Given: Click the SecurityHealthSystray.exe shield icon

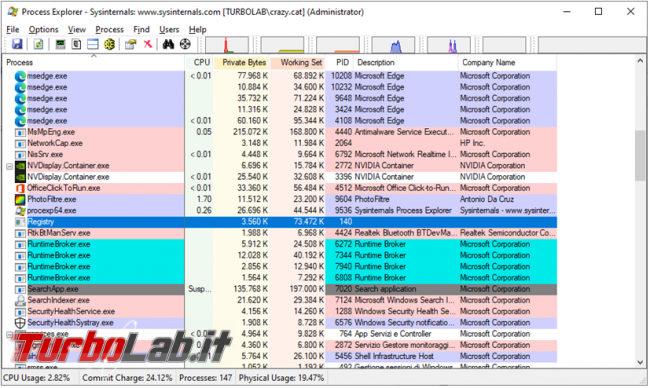Looking at the screenshot, I should (20, 323).
